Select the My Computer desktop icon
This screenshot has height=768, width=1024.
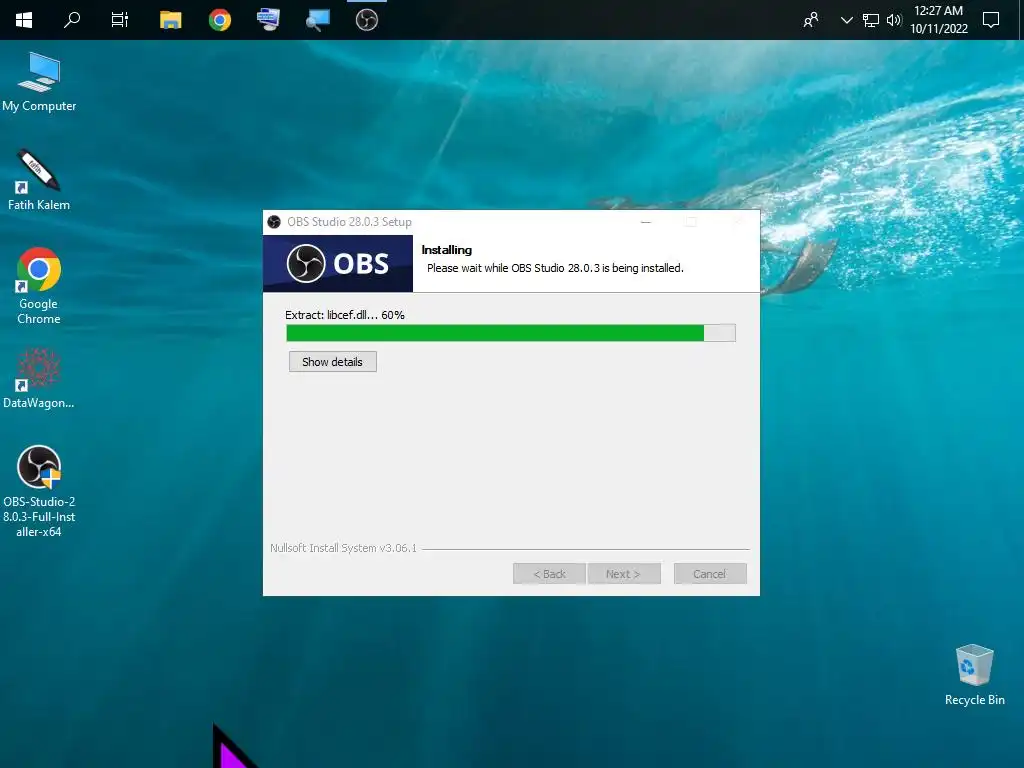click(x=39, y=82)
